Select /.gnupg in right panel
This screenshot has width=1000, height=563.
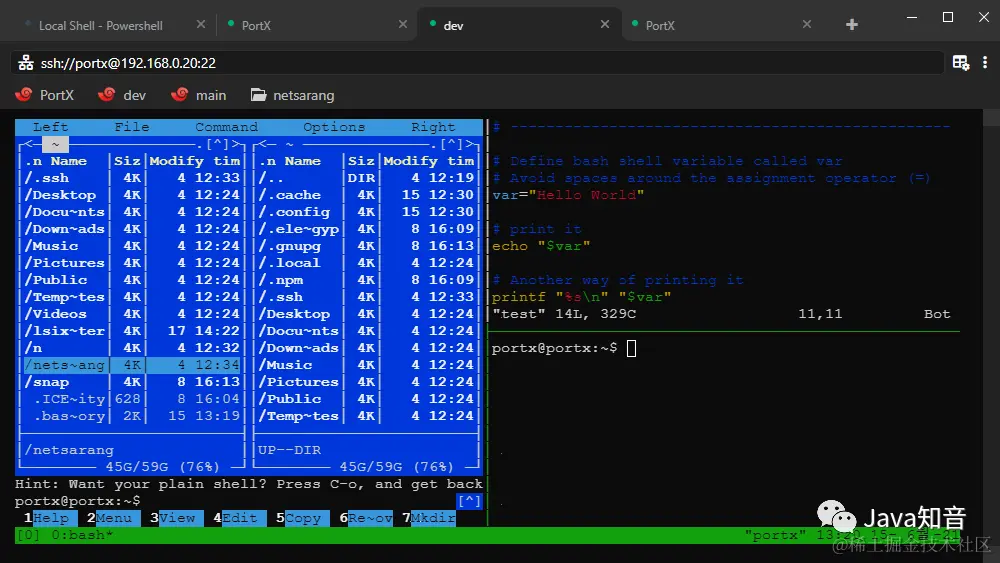point(367,246)
